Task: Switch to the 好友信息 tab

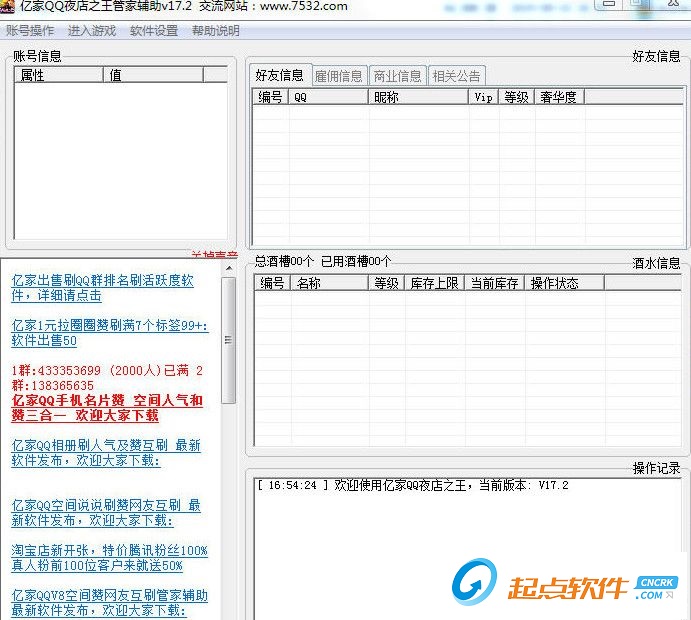Action: tap(280, 75)
